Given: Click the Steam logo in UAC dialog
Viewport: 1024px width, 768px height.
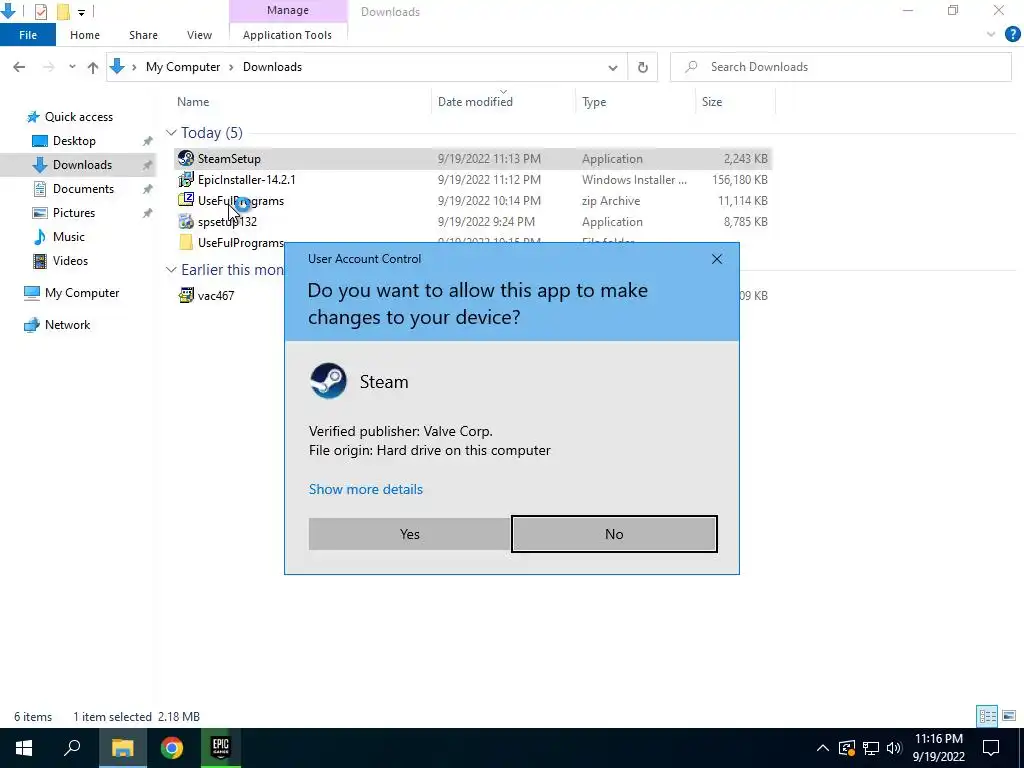Looking at the screenshot, I should tap(328, 381).
